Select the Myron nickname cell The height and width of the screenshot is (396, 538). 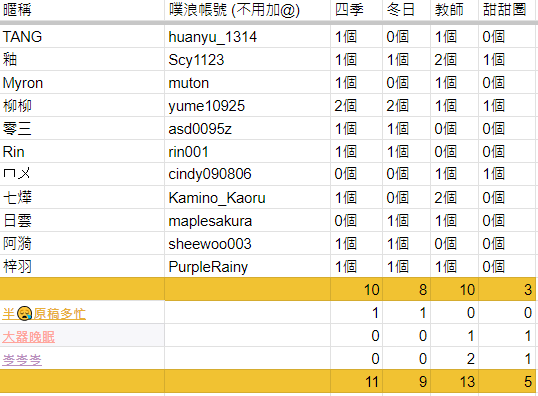click(82, 83)
